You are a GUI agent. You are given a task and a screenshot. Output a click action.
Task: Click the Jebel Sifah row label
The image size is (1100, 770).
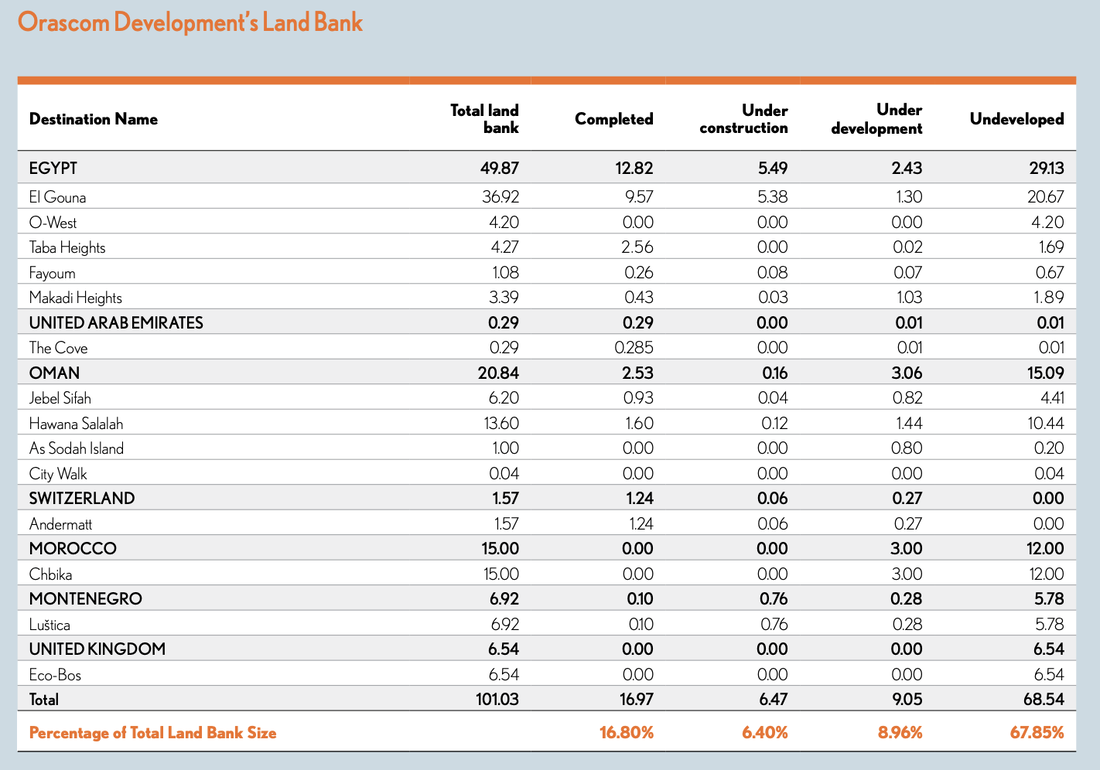click(x=60, y=398)
